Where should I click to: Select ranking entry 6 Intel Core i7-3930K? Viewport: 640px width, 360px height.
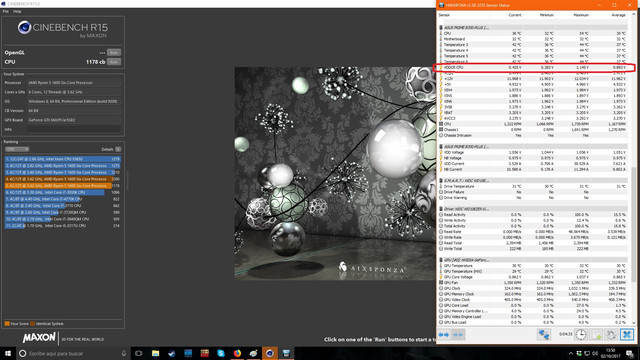coord(62,192)
